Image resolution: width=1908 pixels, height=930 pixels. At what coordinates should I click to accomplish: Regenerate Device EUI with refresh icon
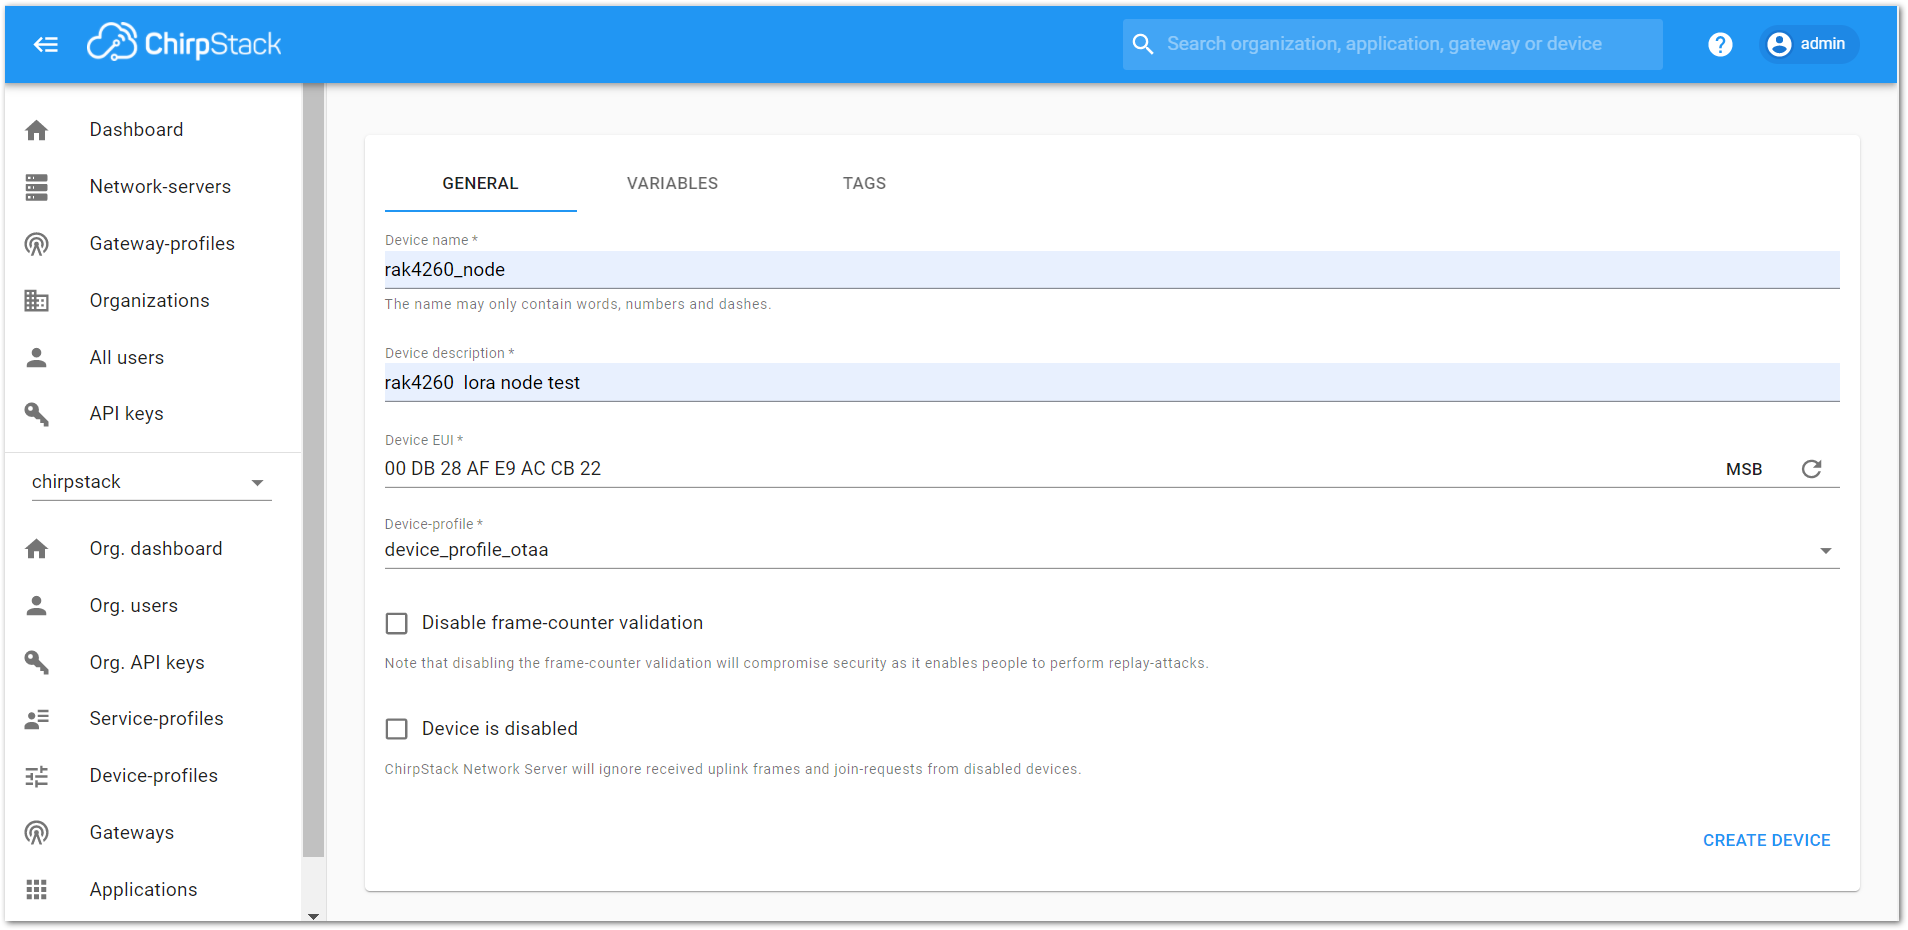pos(1811,469)
